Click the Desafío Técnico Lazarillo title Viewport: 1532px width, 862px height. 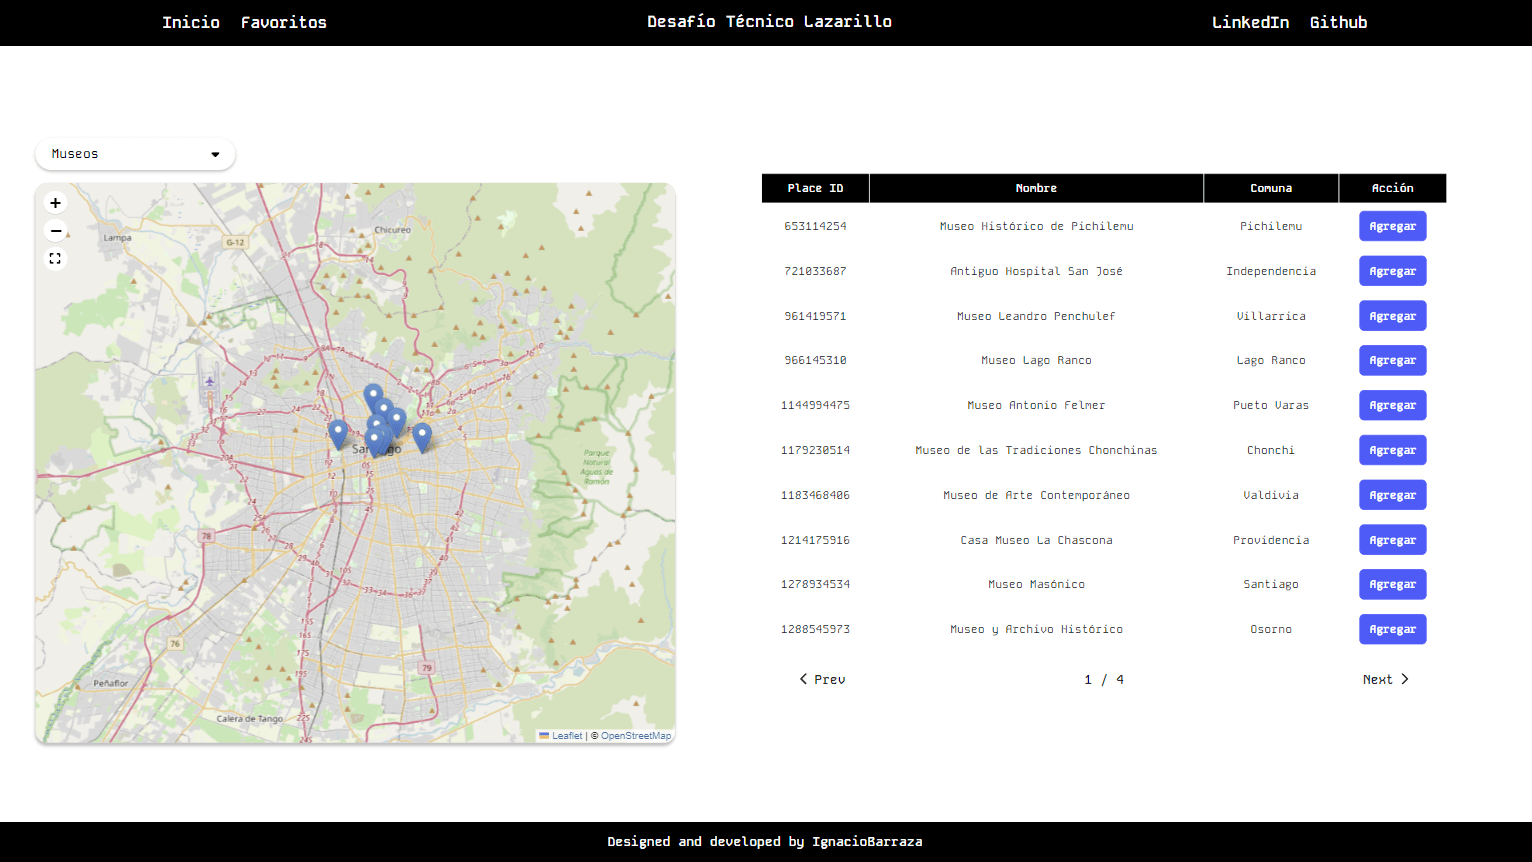tap(769, 22)
